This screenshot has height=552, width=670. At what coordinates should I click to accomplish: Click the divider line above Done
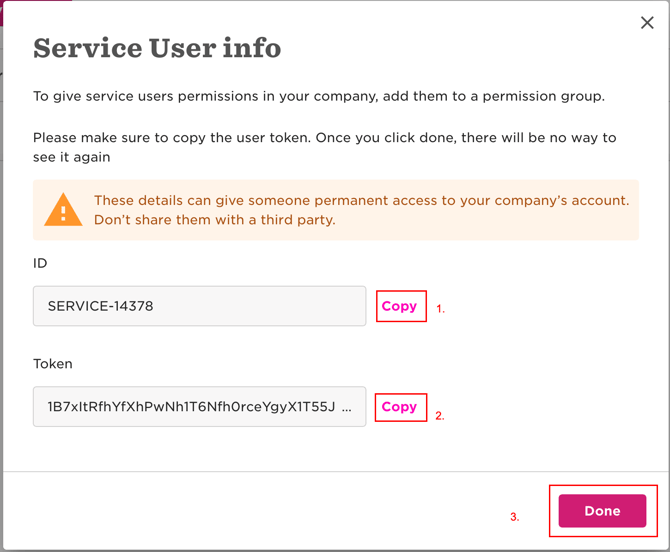[335, 471]
